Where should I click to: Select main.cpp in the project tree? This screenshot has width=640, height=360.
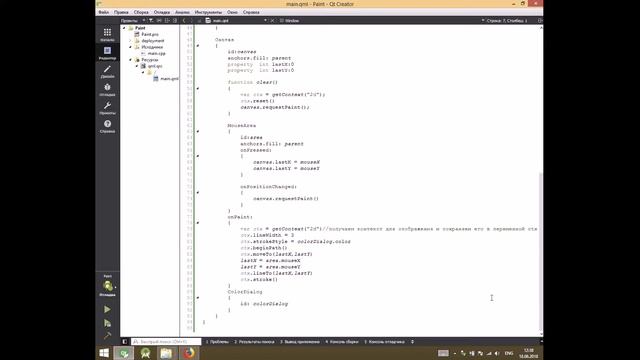(x=156, y=53)
